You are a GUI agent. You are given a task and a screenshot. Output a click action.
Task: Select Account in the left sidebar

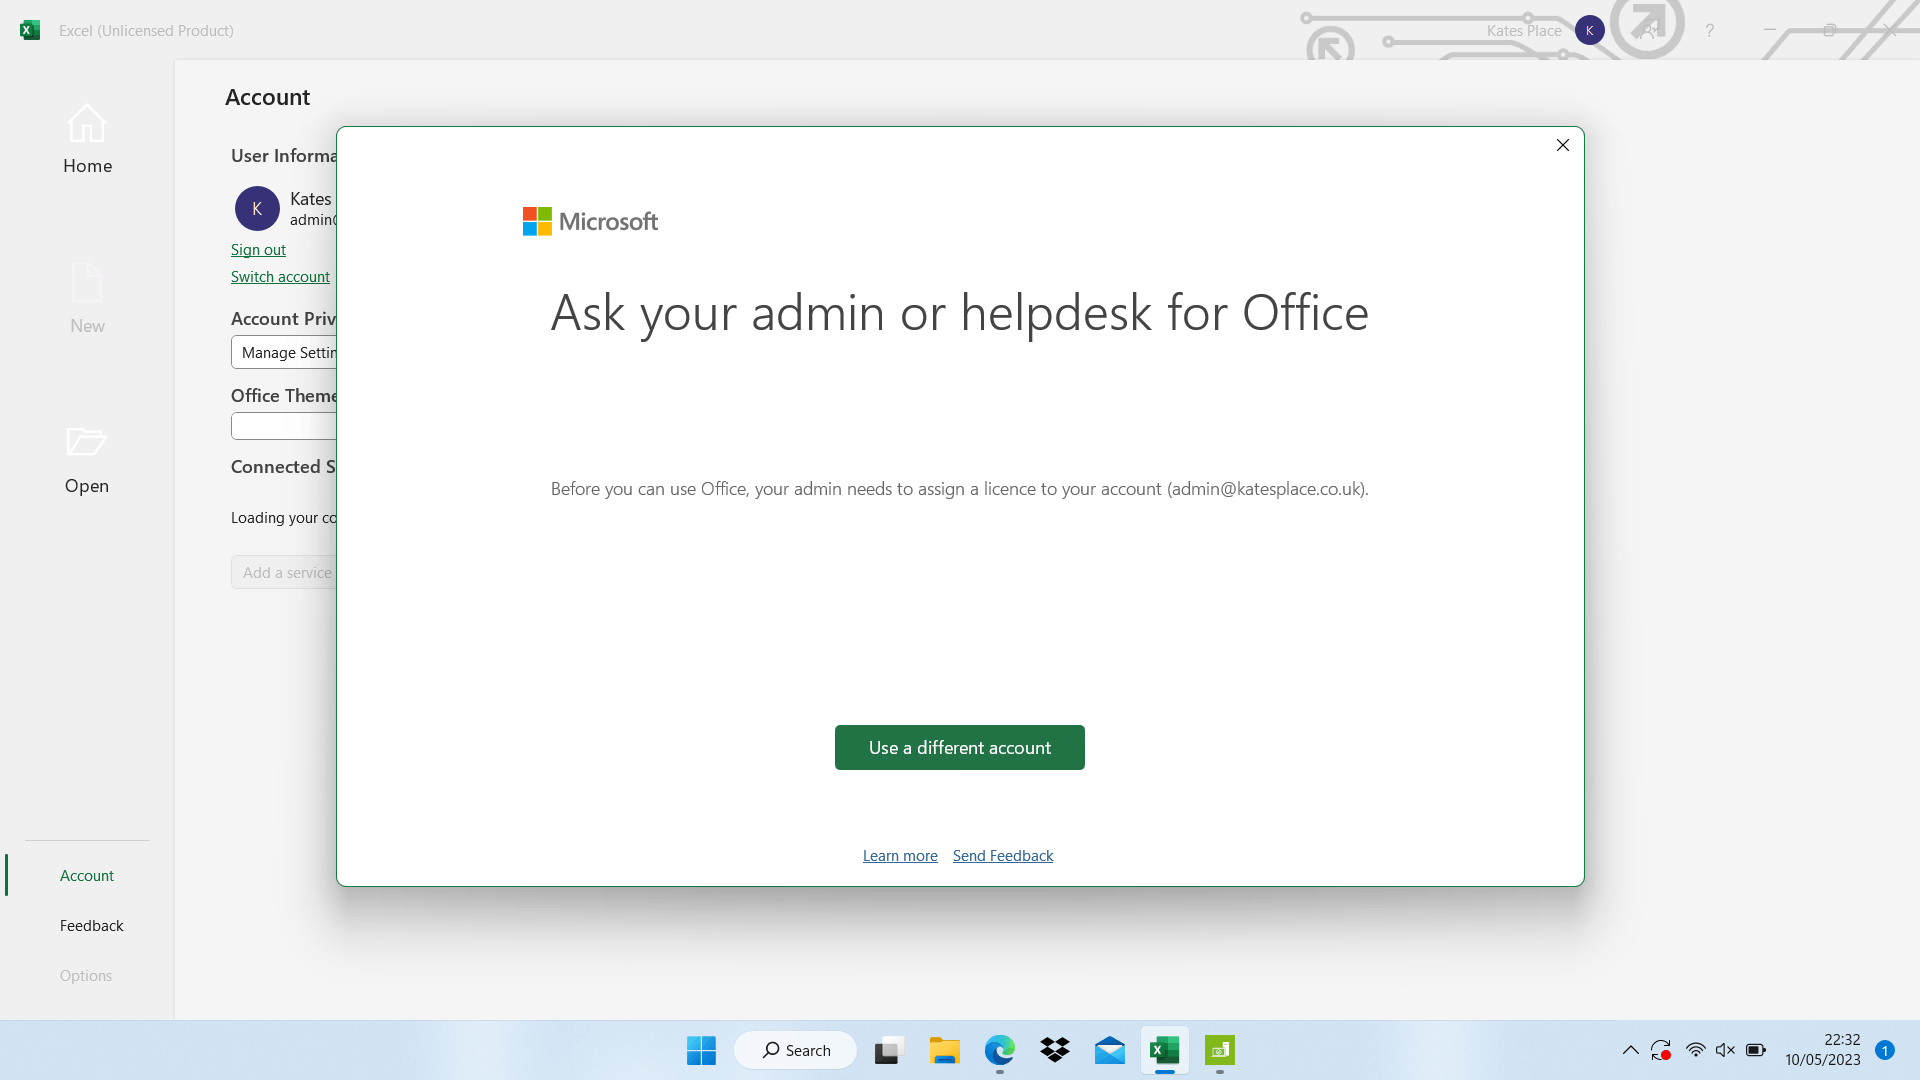[87, 875]
